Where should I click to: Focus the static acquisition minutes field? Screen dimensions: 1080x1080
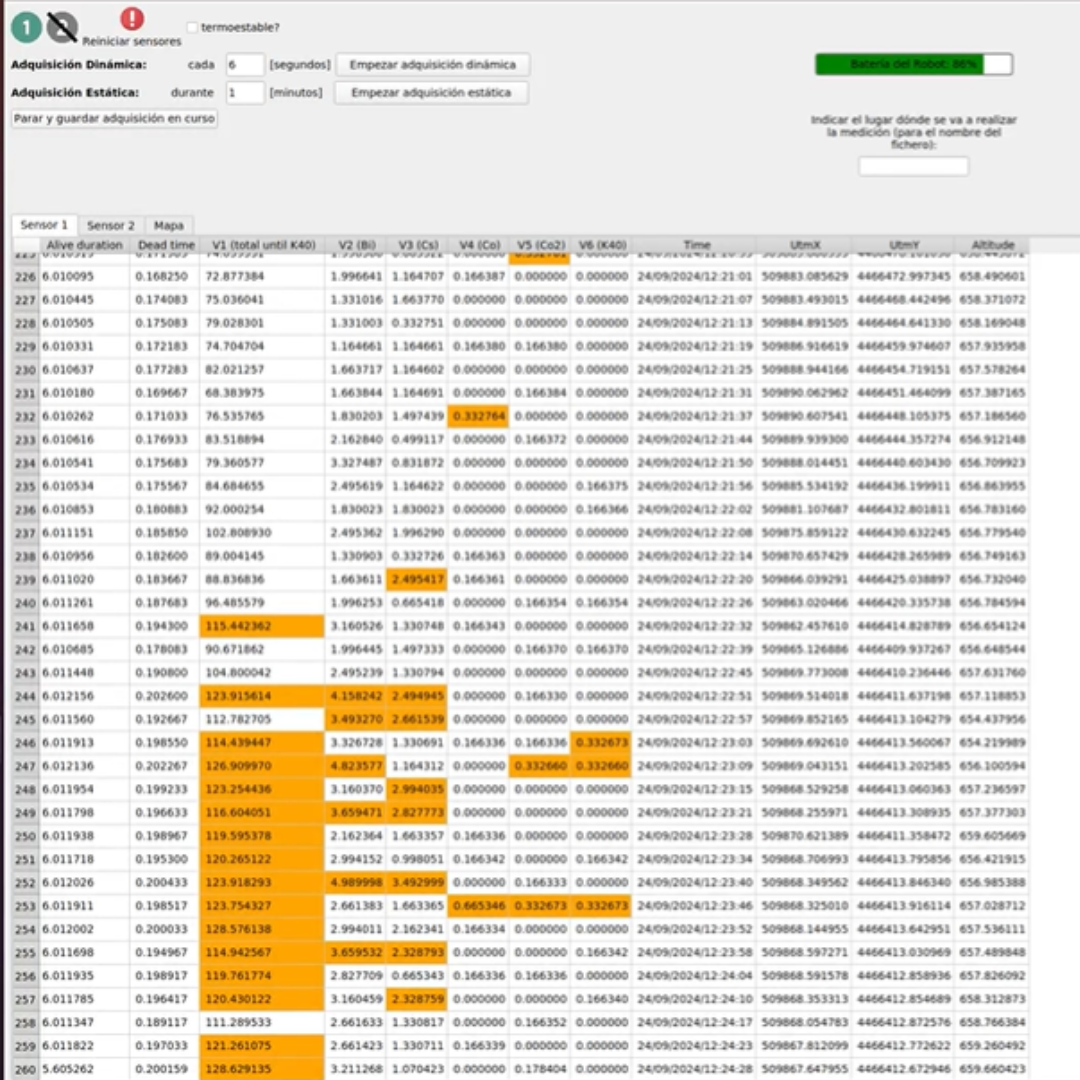[x=245, y=93]
